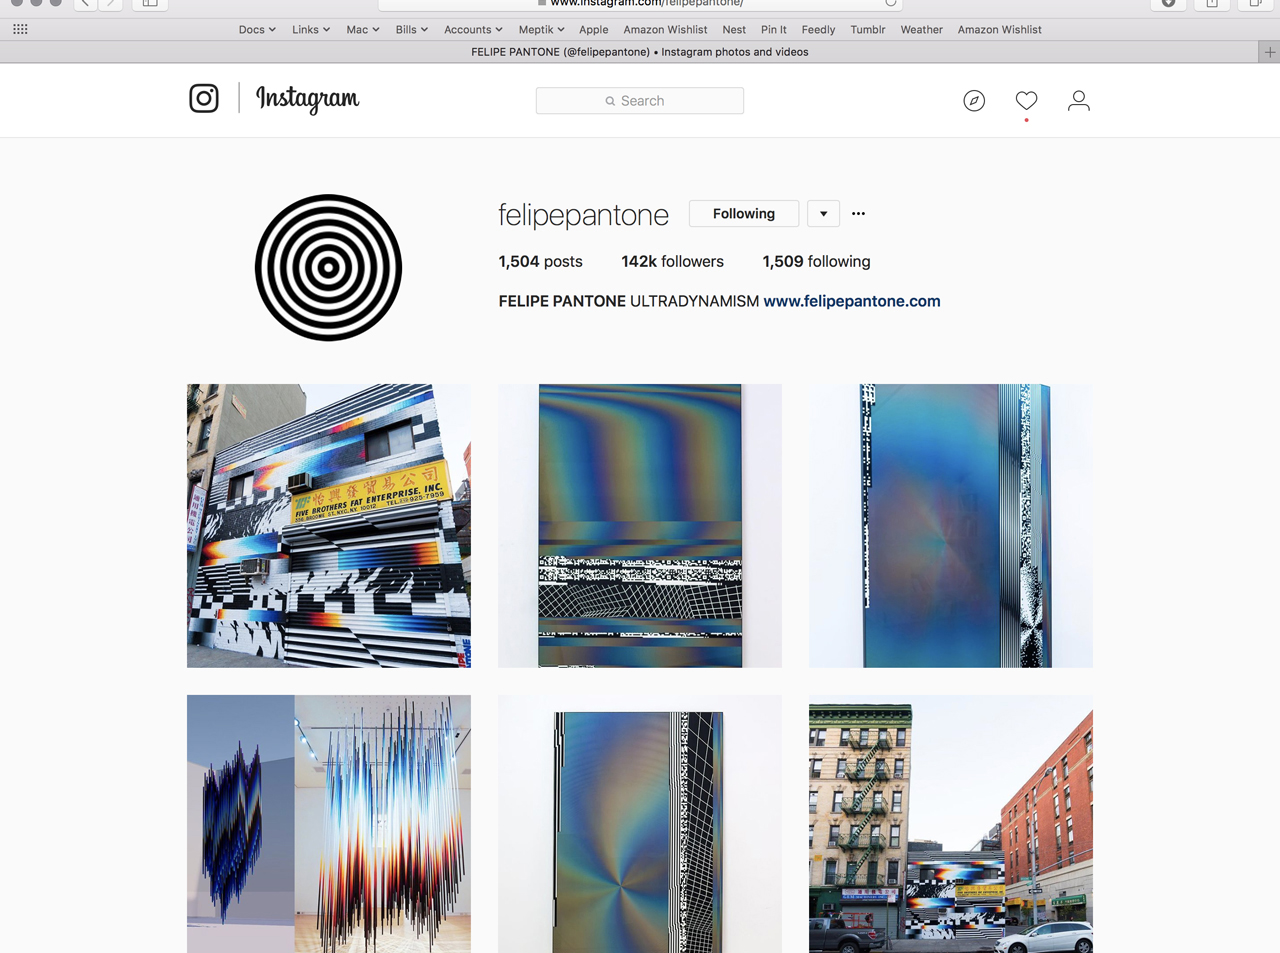Select the Tumblr bookmark in favorites bar

pyautogui.click(x=867, y=30)
